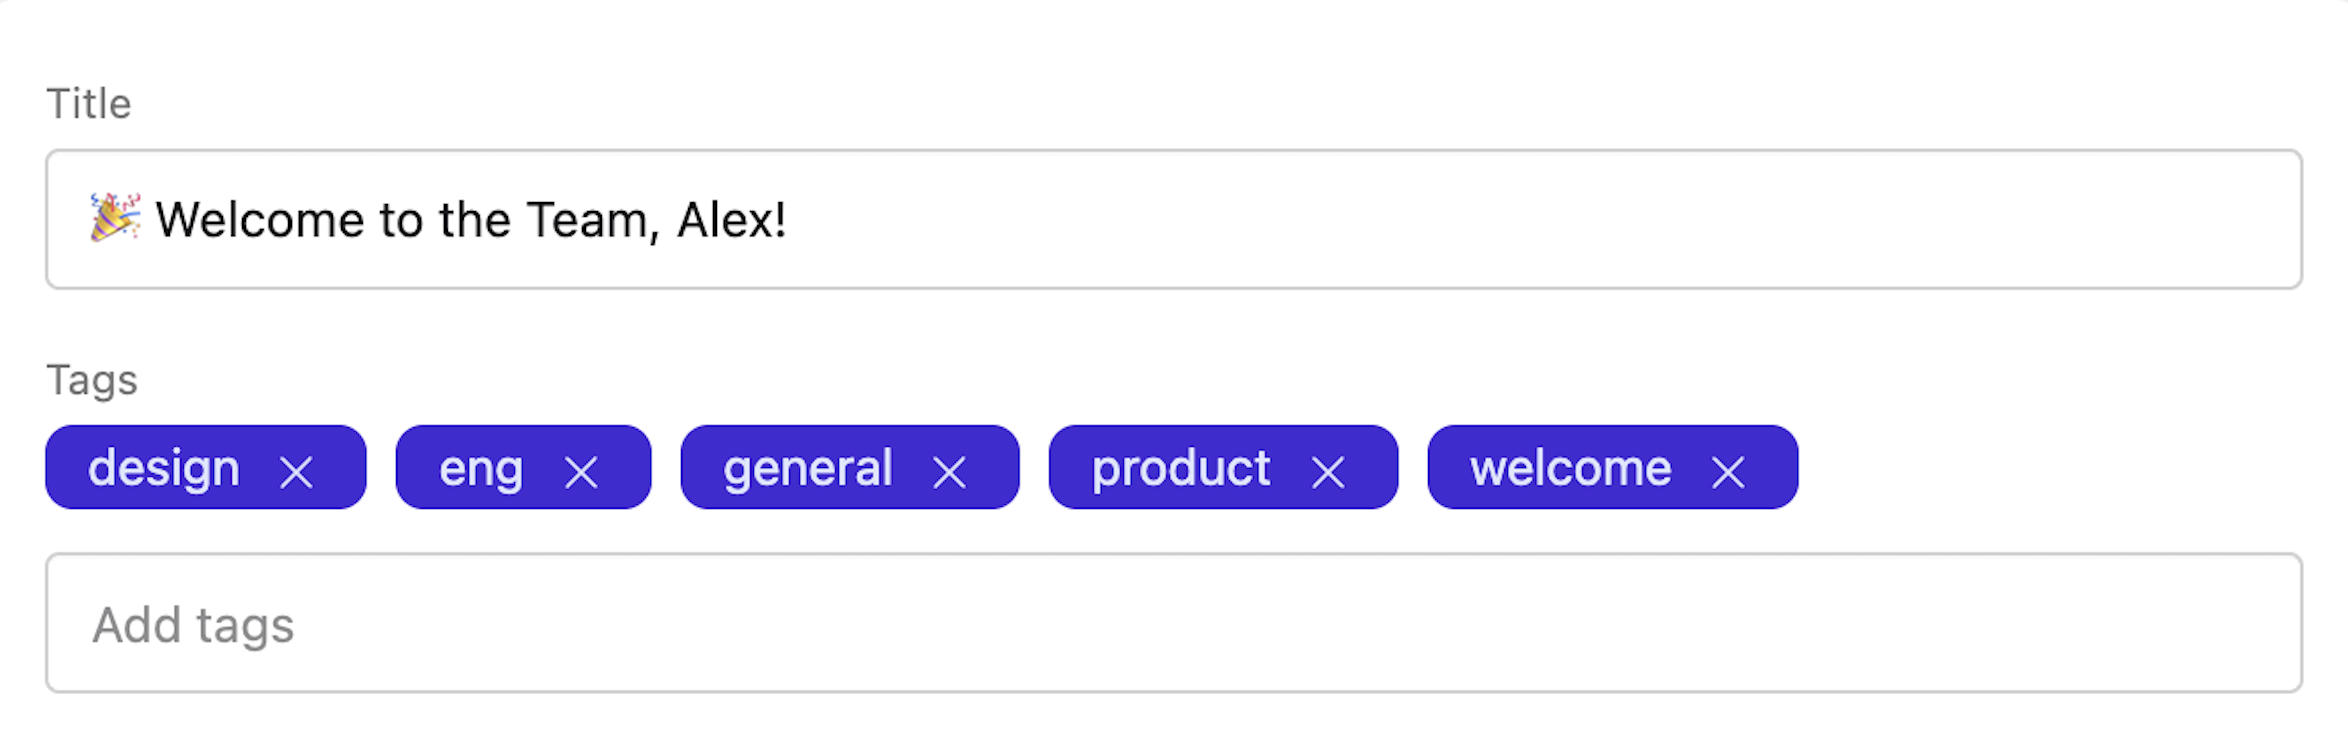Click the title text Welcome to the Team

(400, 219)
